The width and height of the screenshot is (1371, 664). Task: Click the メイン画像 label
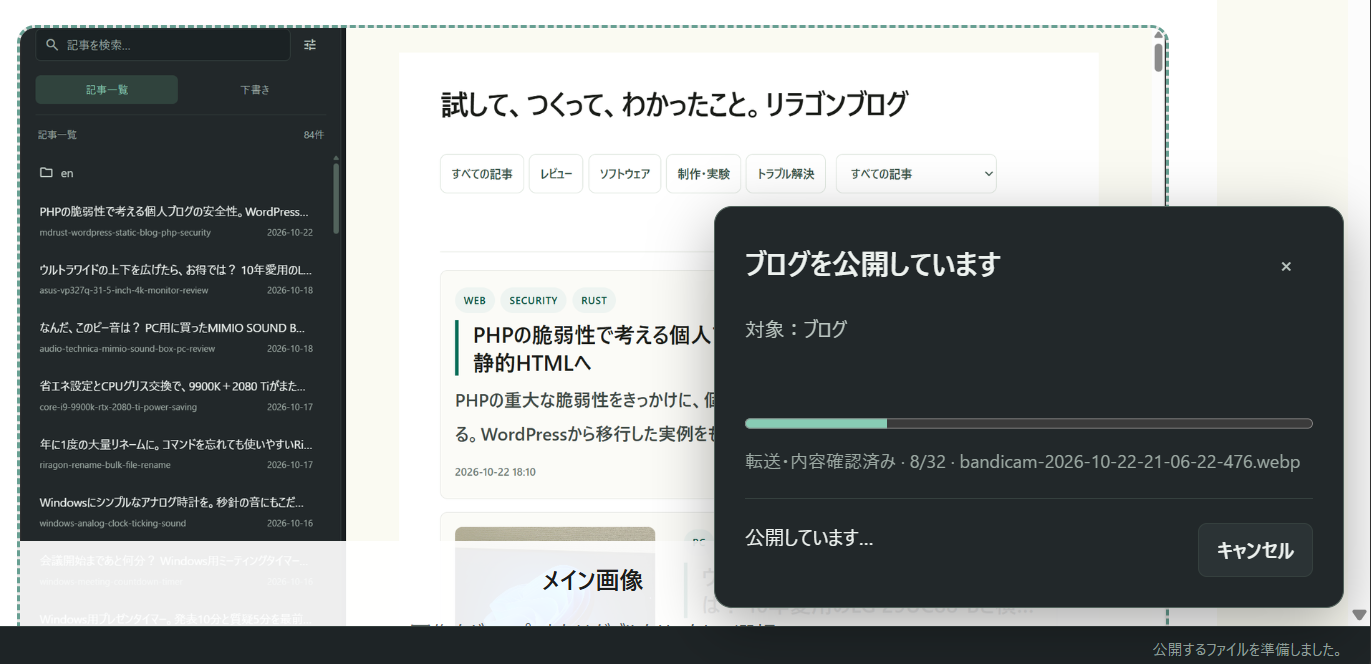[x=592, y=580]
